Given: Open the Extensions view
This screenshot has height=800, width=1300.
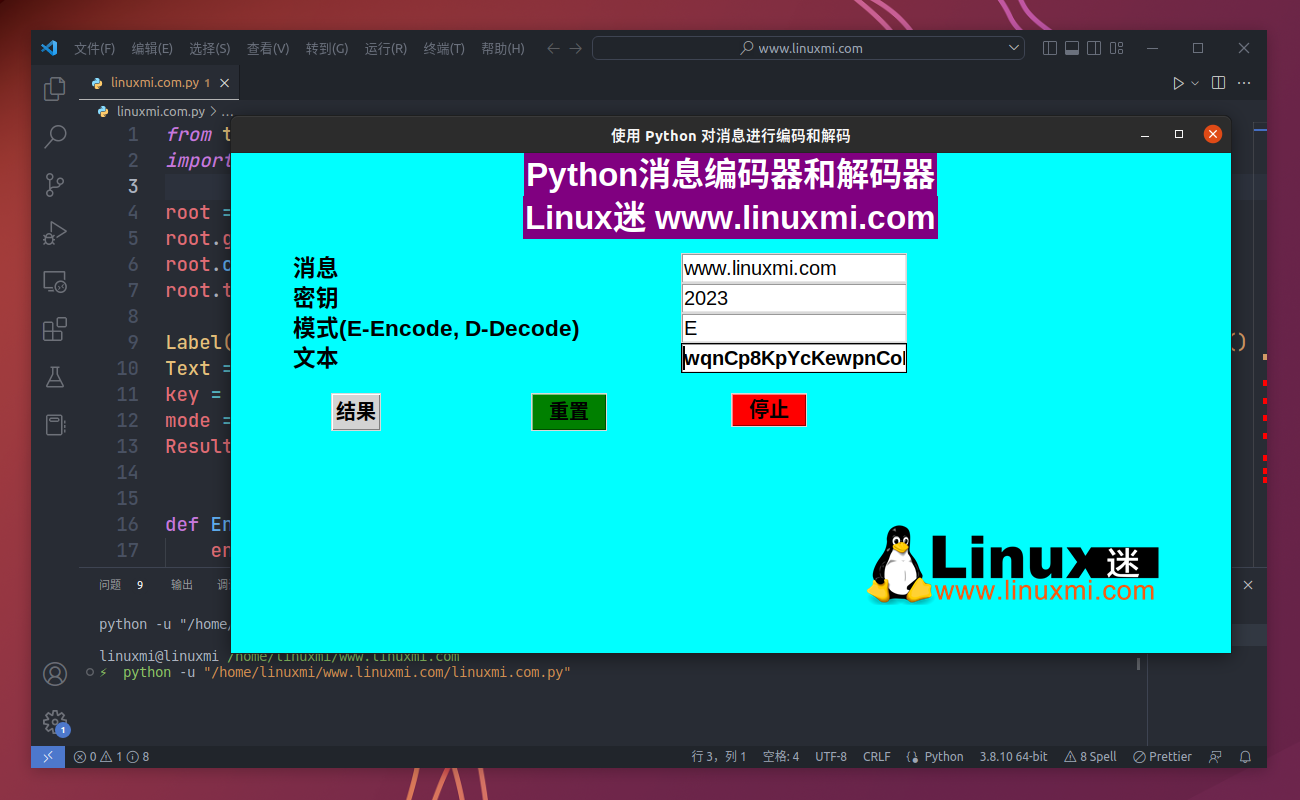Looking at the screenshot, I should pos(55,329).
